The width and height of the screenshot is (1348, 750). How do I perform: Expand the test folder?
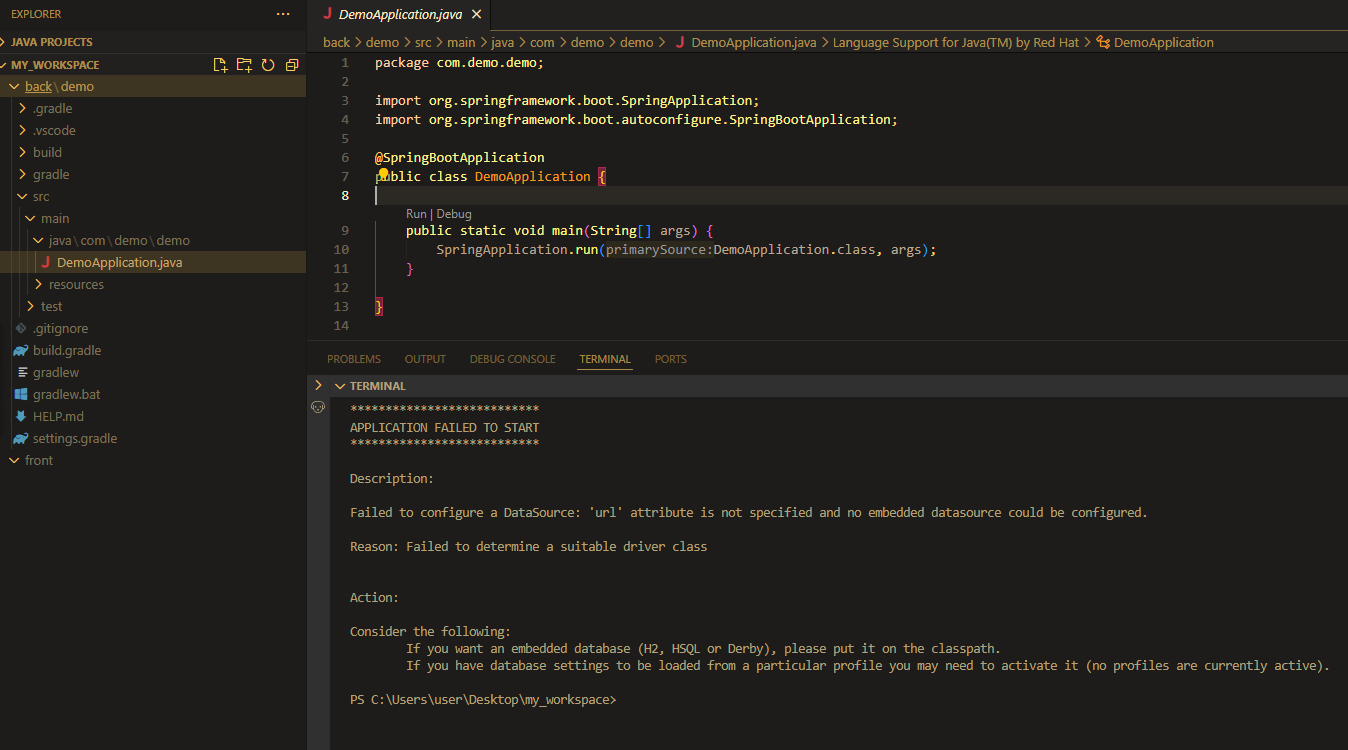[31, 307]
